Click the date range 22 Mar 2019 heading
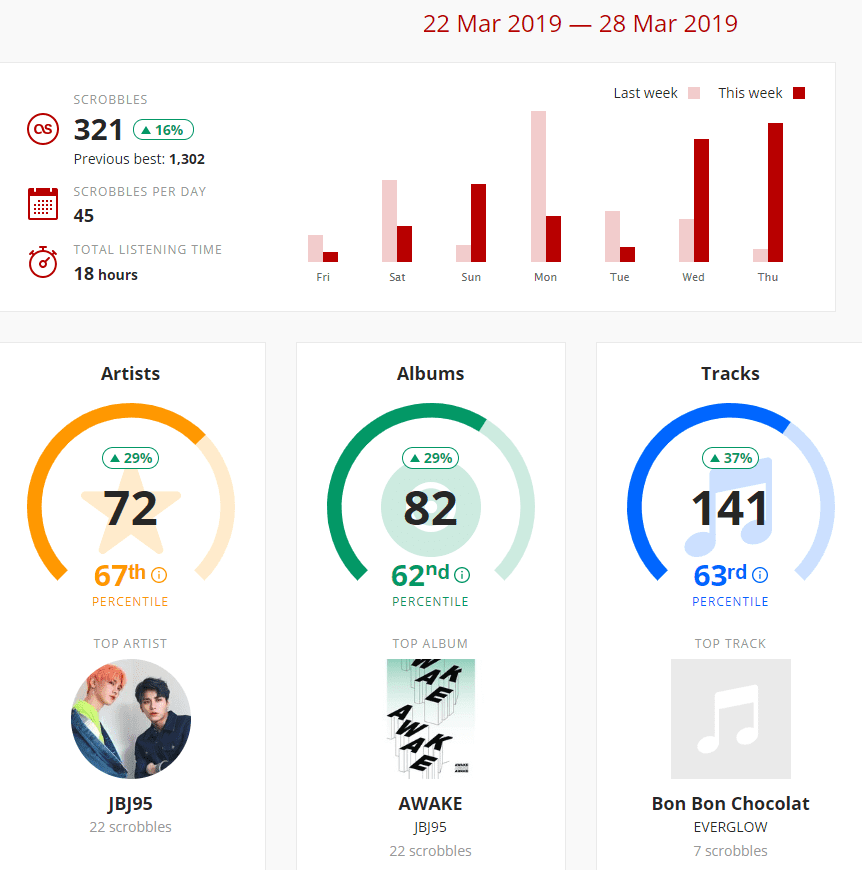This screenshot has height=870, width=862. [580, 24]
